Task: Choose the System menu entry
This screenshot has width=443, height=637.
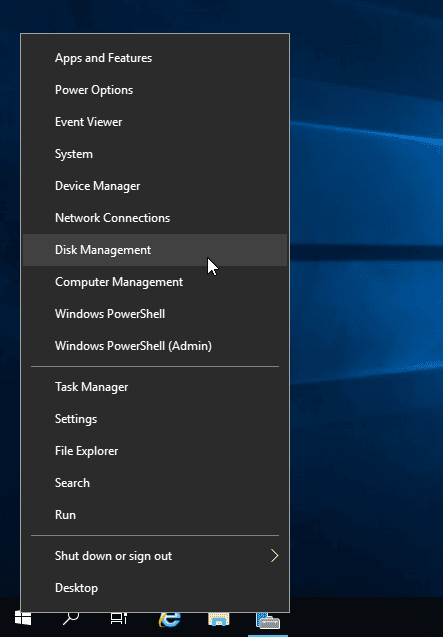Action: 155,154
